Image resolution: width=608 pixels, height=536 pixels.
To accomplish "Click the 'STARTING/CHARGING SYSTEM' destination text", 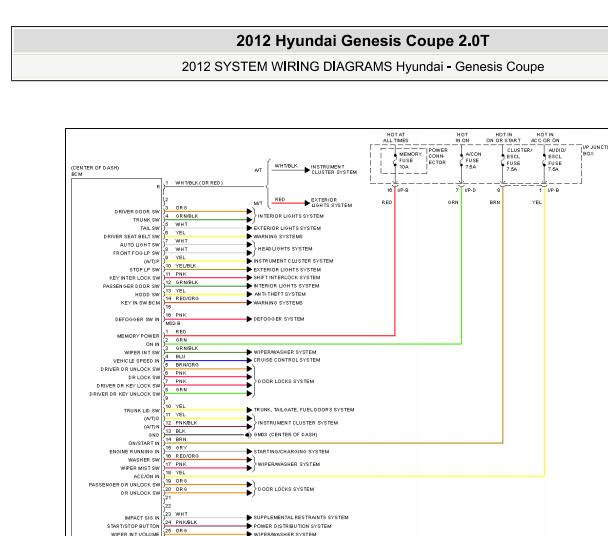I will pos(291,452).
